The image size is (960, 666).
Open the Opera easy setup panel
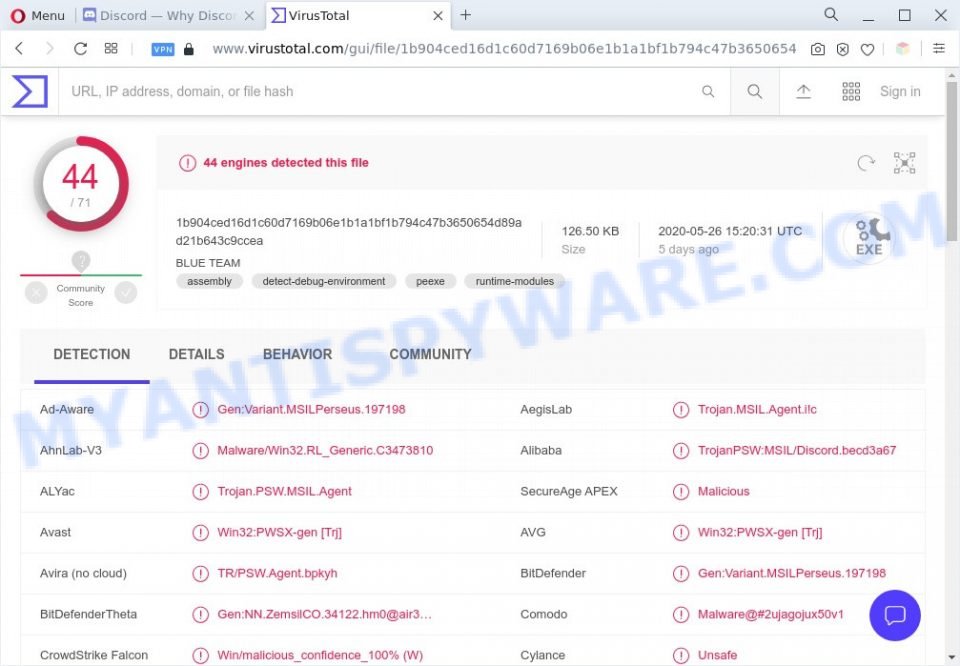click(x=939, y=48)
